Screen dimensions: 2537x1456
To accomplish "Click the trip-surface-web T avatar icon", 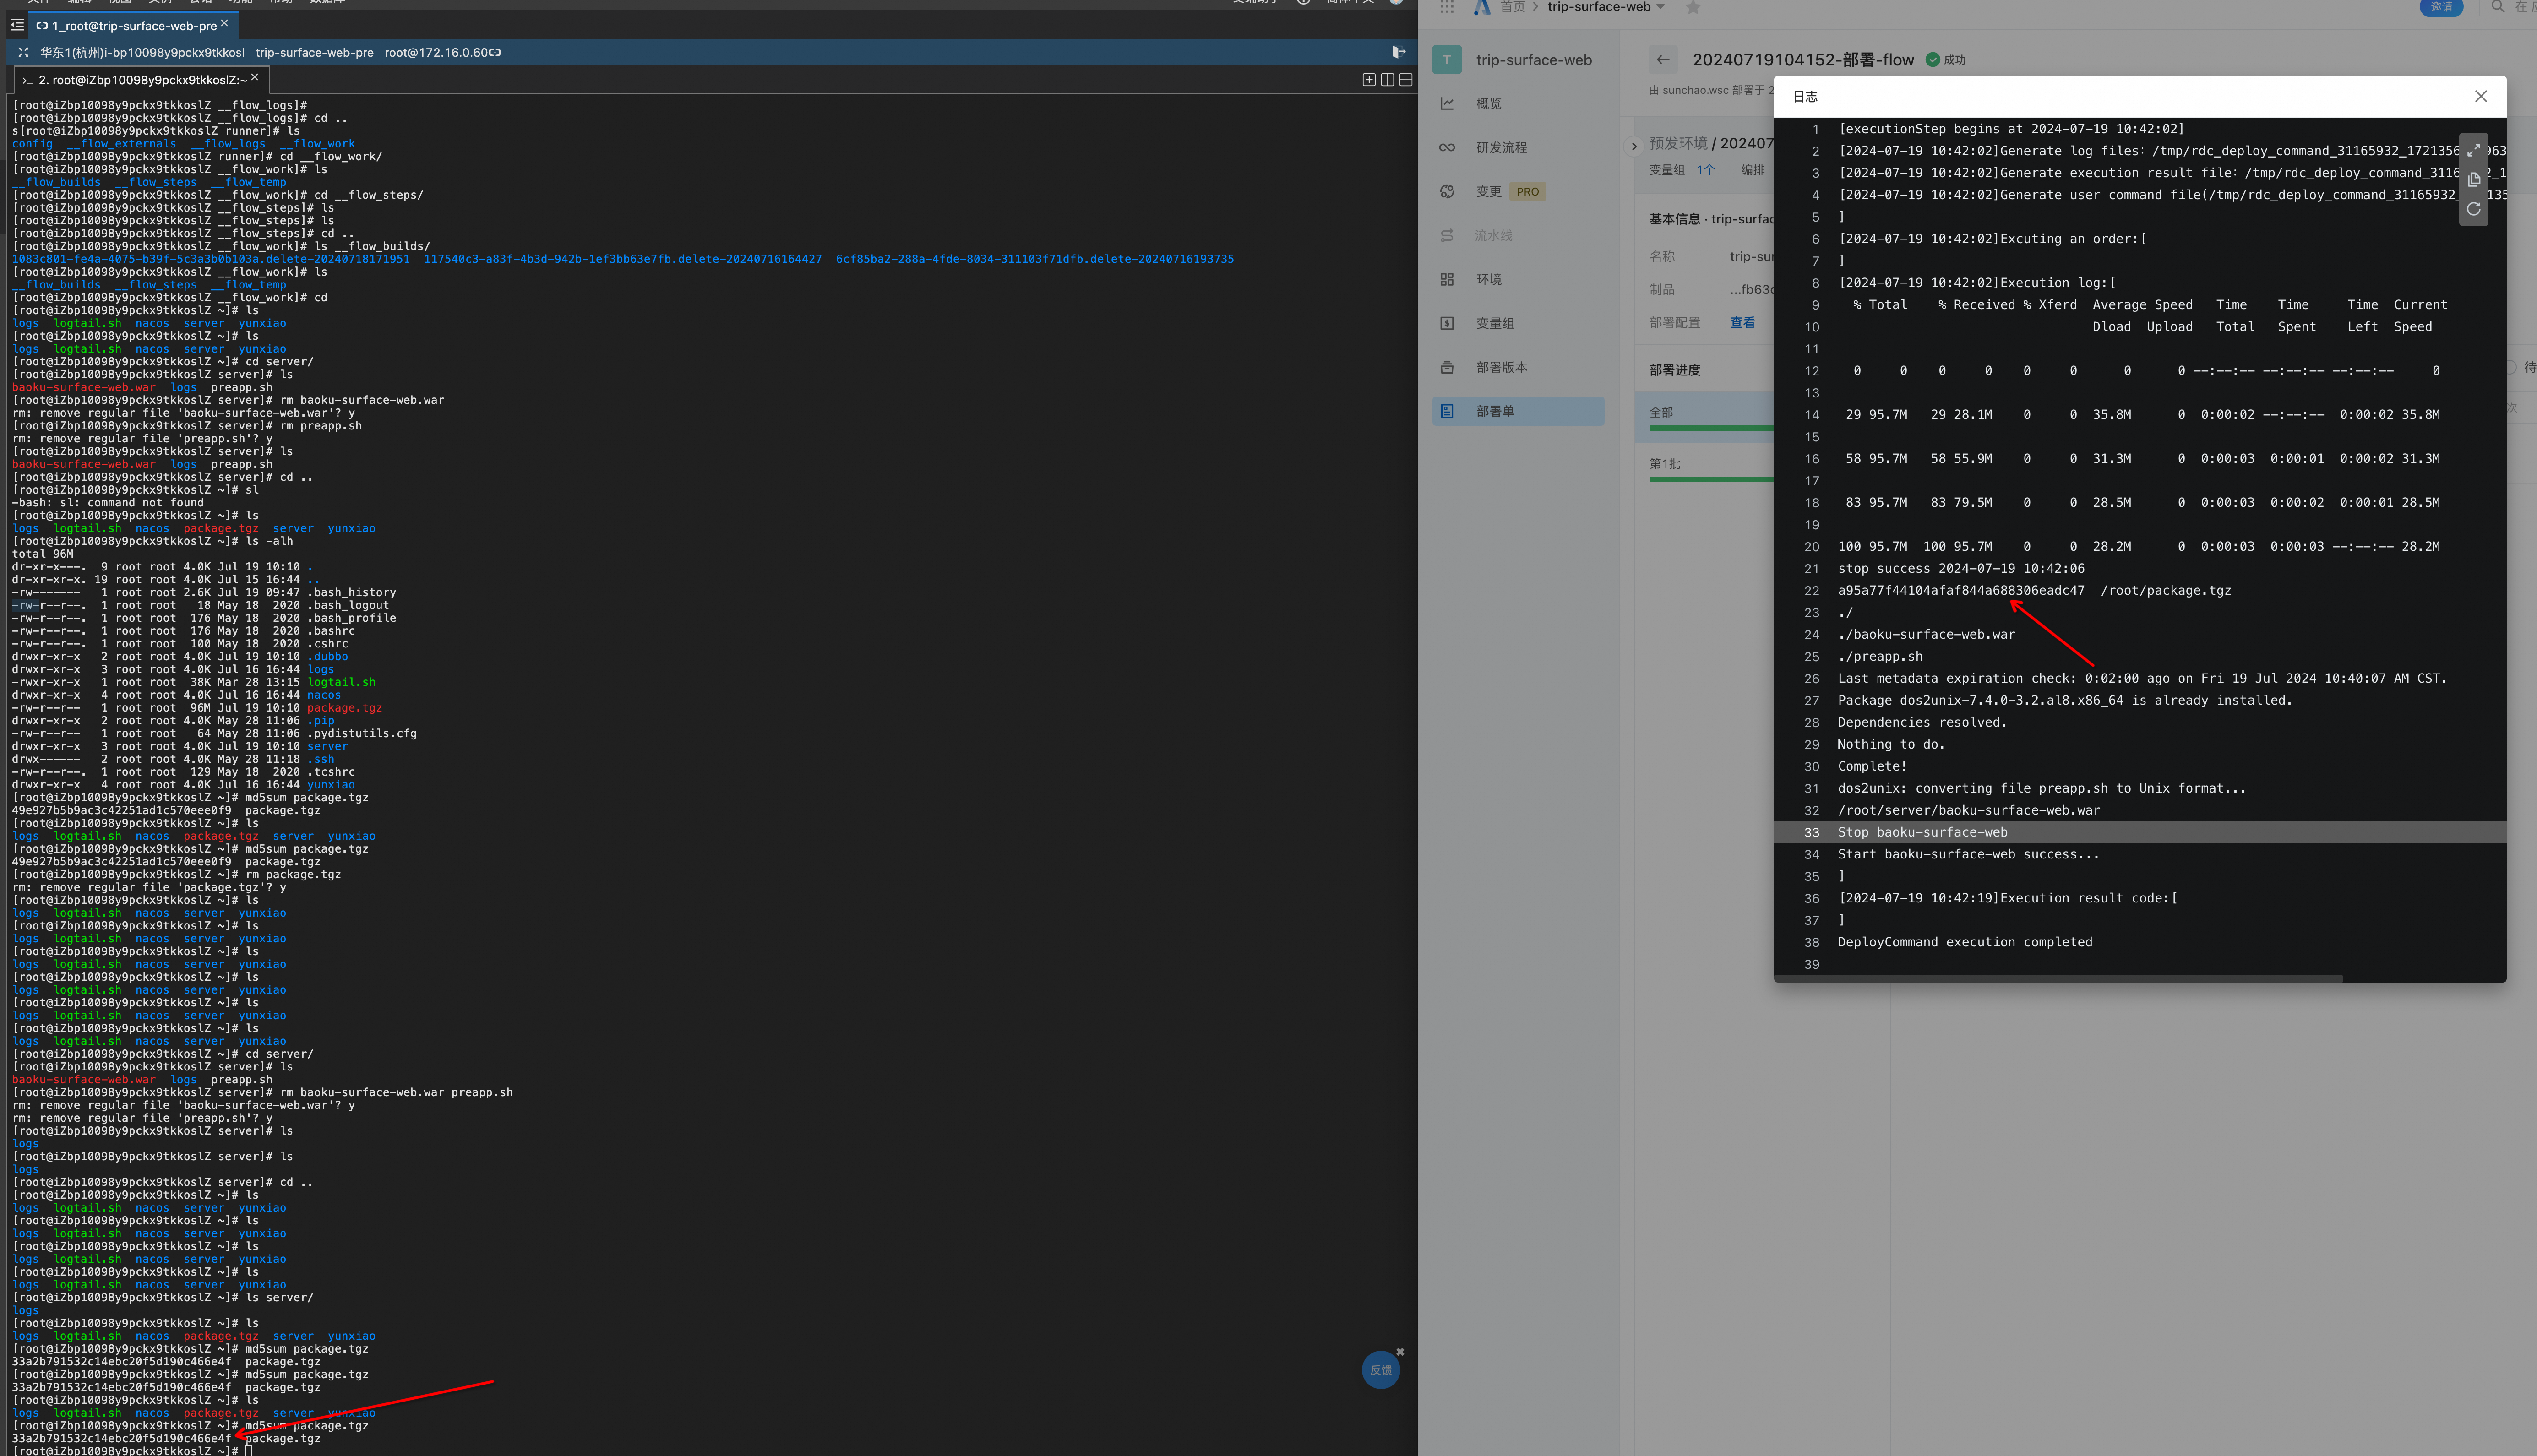I will [x=1447, y=60].
